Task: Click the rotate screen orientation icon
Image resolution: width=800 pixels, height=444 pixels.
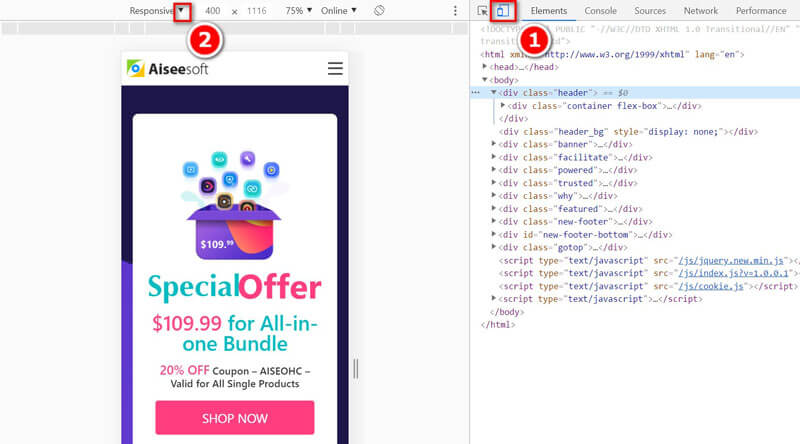Action: pos(379,10)
